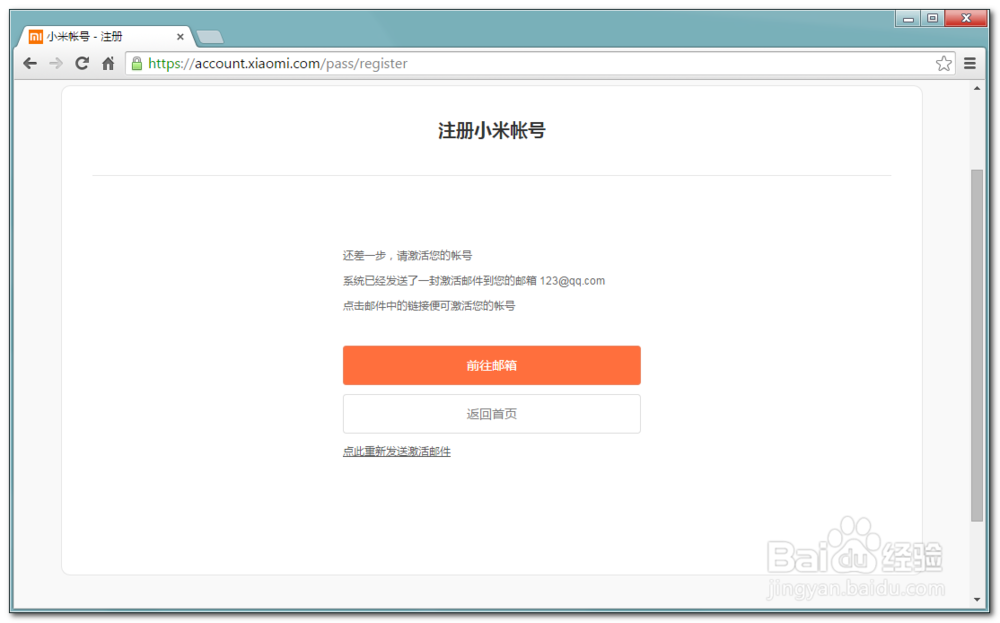The width and height of the screenshot is (1000, 623).
Task: Click the browser back navigation icon
Action: coord(30,62)
